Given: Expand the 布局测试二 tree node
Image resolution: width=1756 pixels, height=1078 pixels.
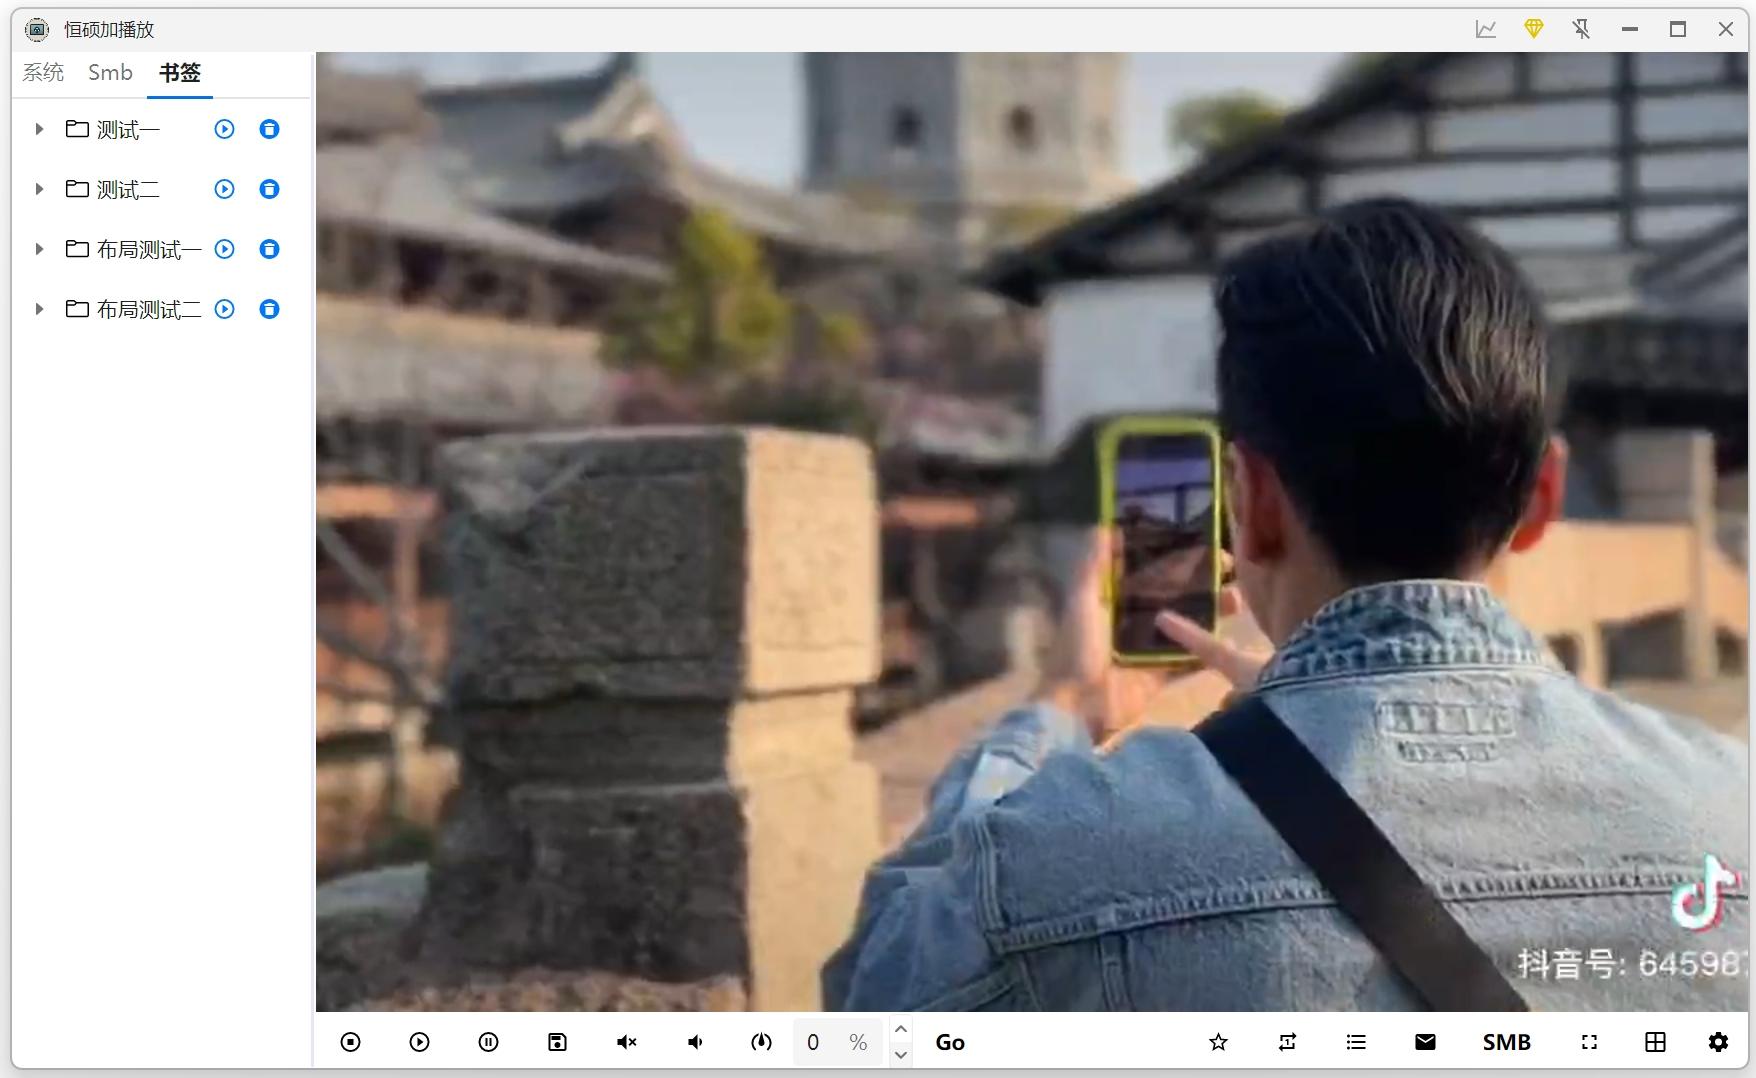Looking at the screenshot, I should [x=39, y=309].
